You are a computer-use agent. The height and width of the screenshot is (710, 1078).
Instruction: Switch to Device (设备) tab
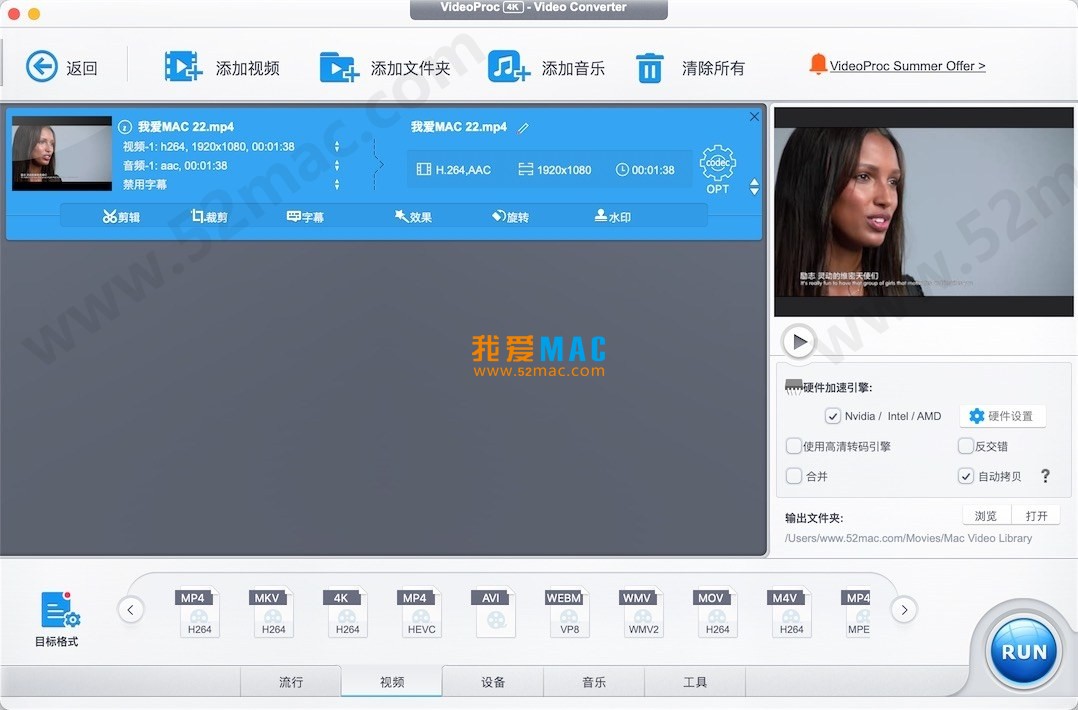tap(493, 681)
